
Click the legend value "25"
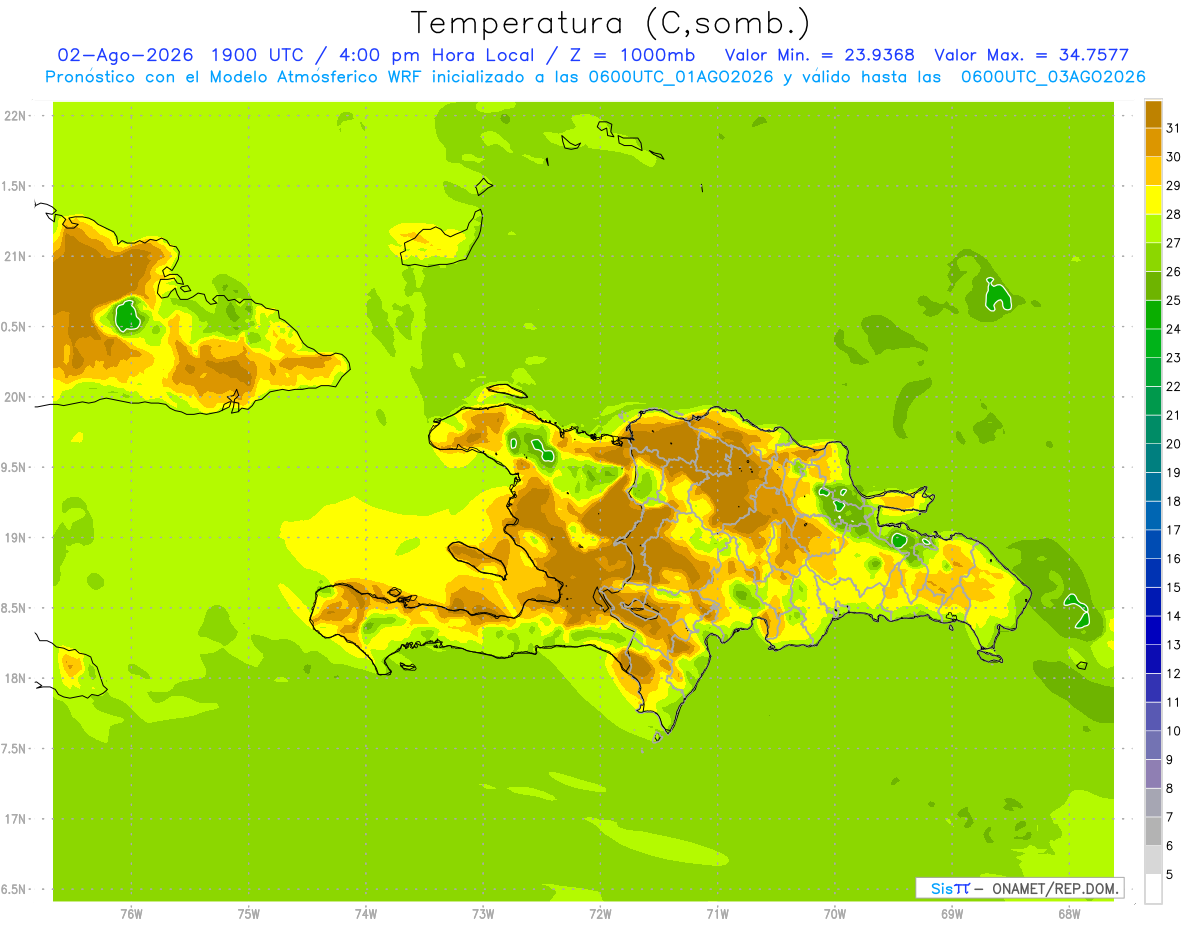1173,300
